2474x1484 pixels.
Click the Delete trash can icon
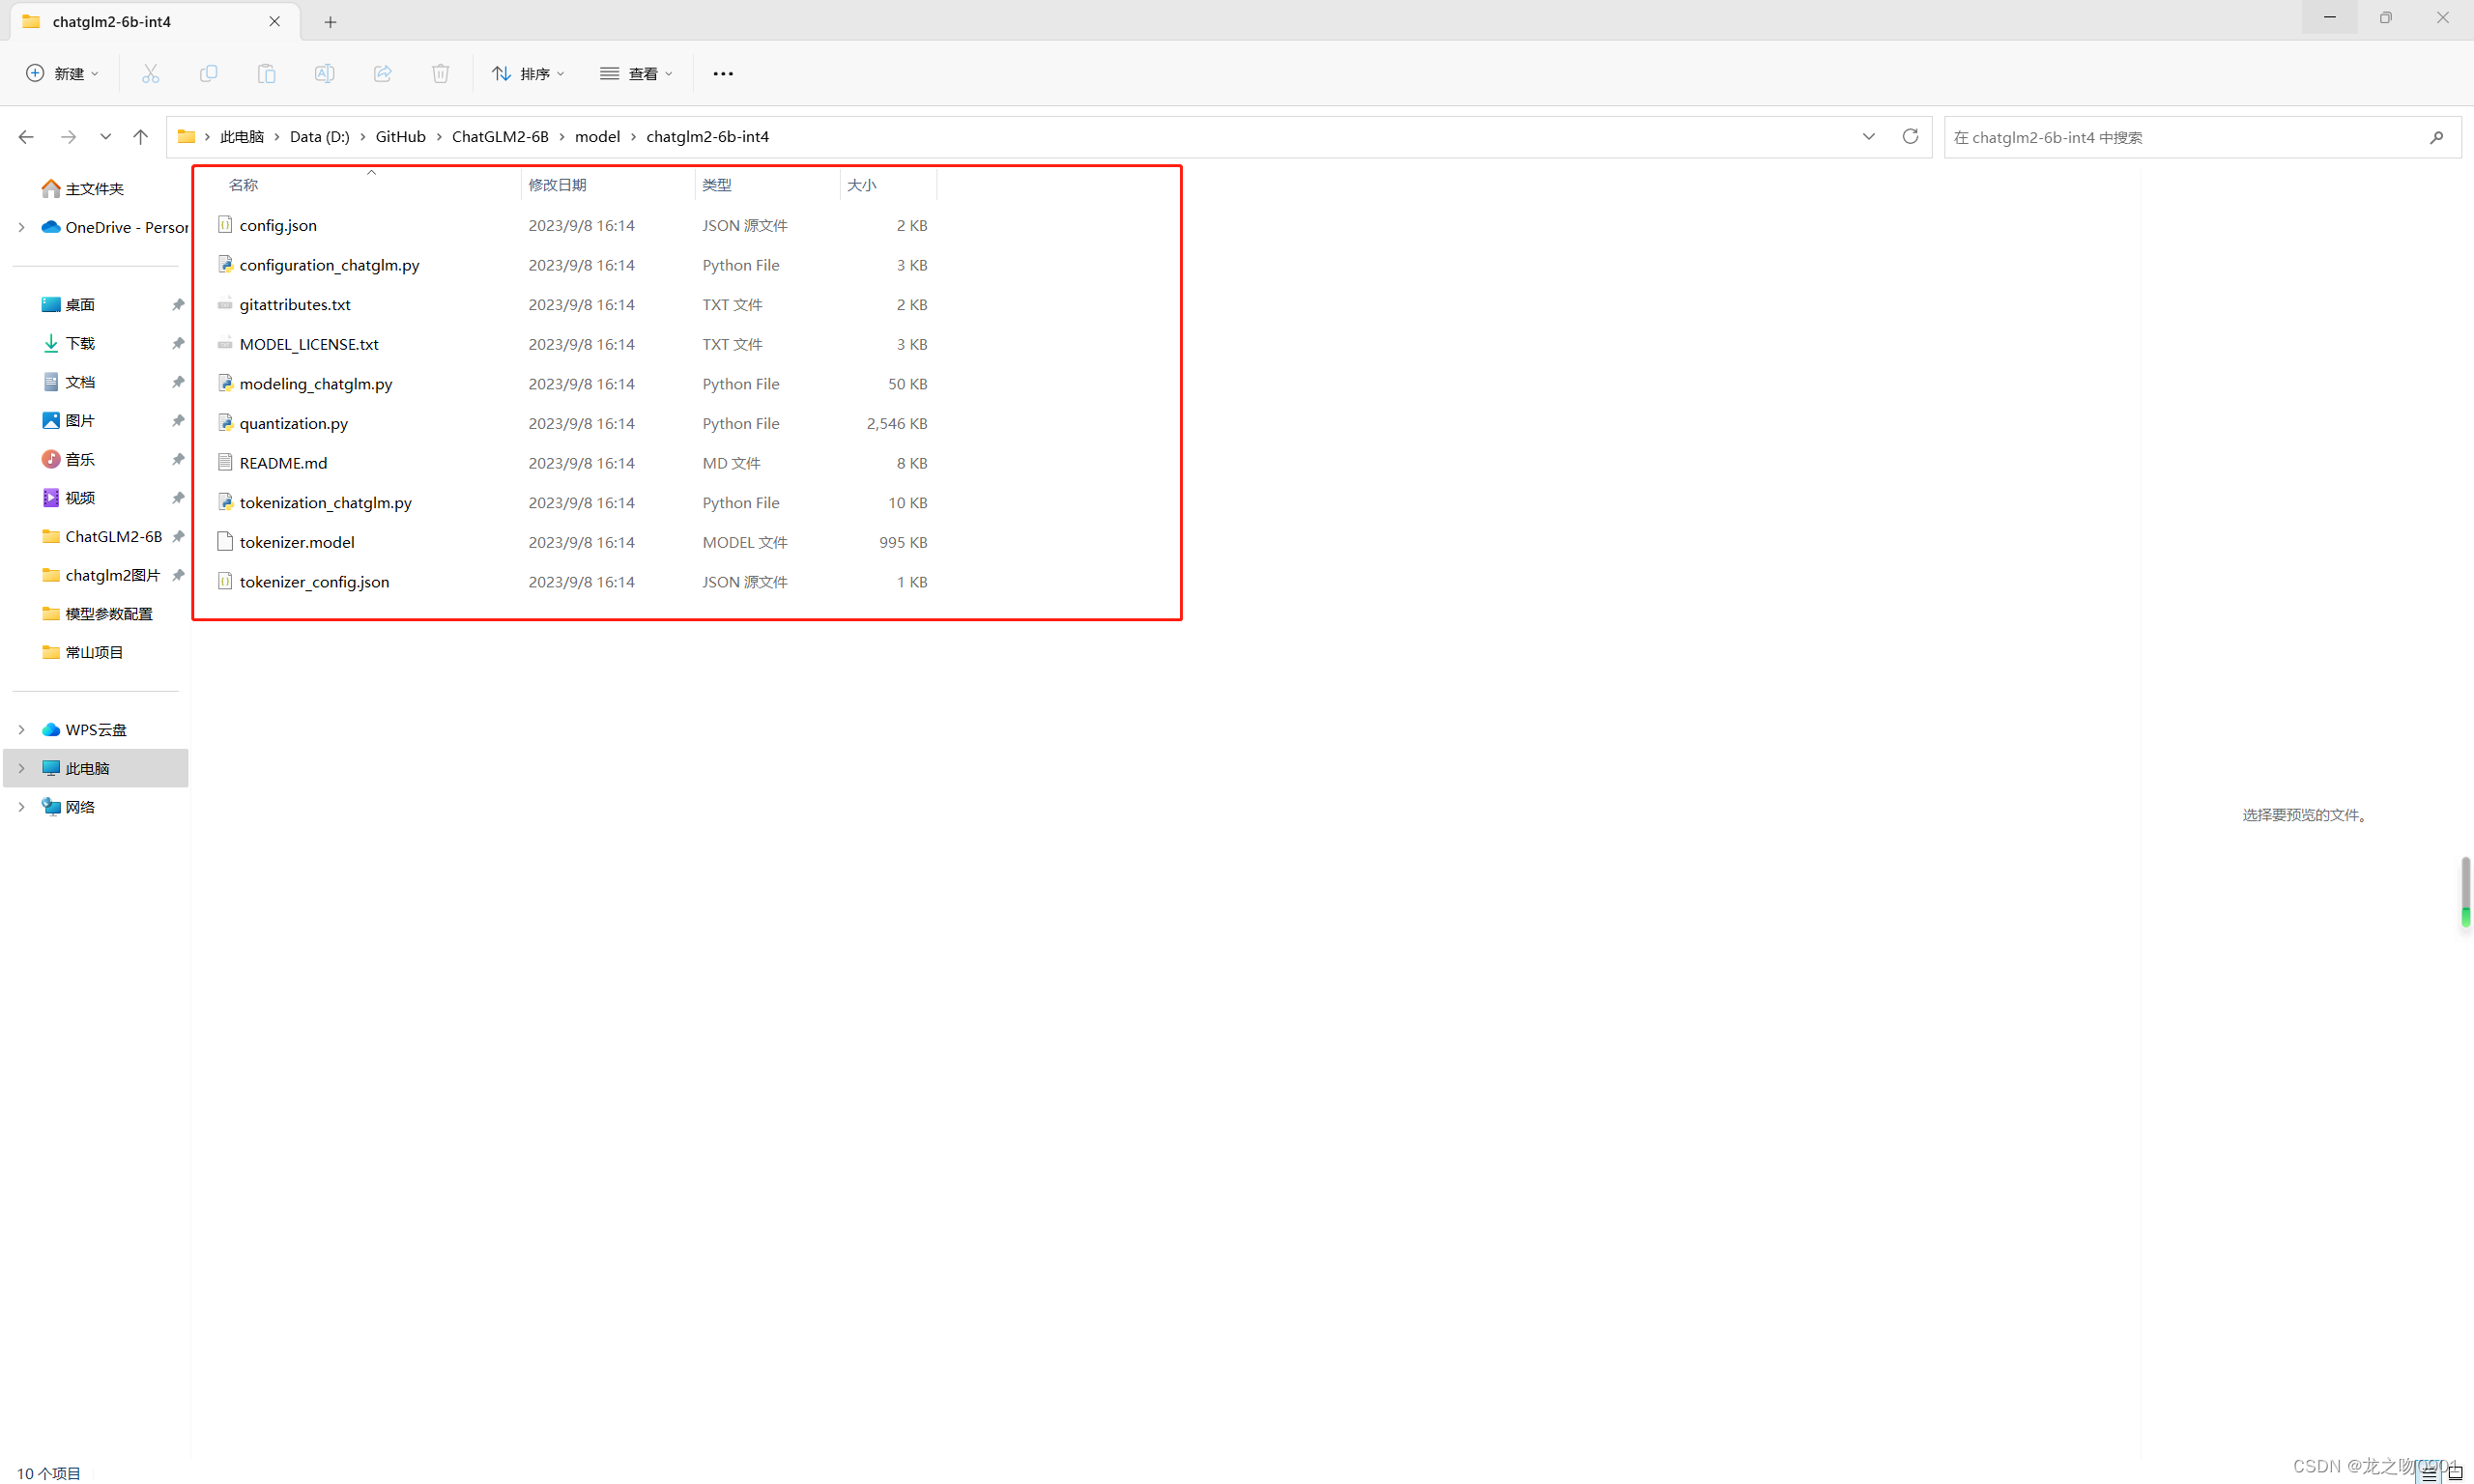click(440, 73)
